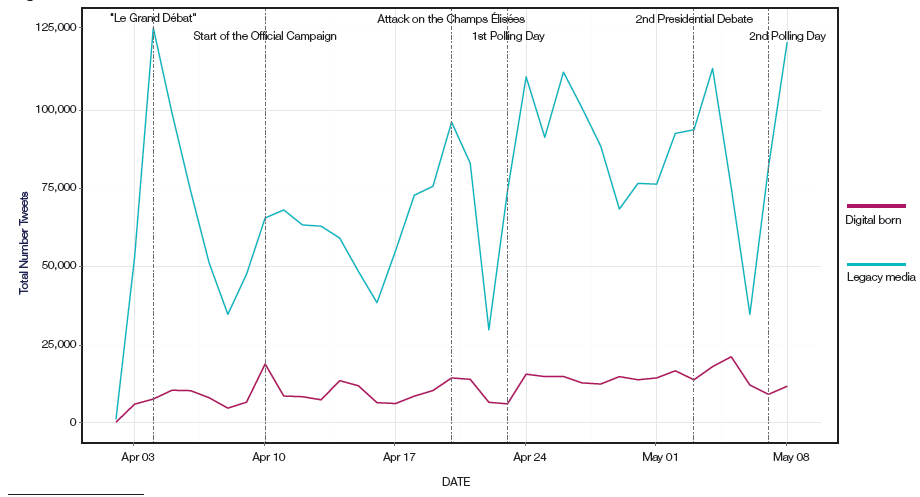Viewport: 920px width, 497px height.
Task: Select the "2nd Presidential Debate" annotation
Action: (x=694, y=19)
